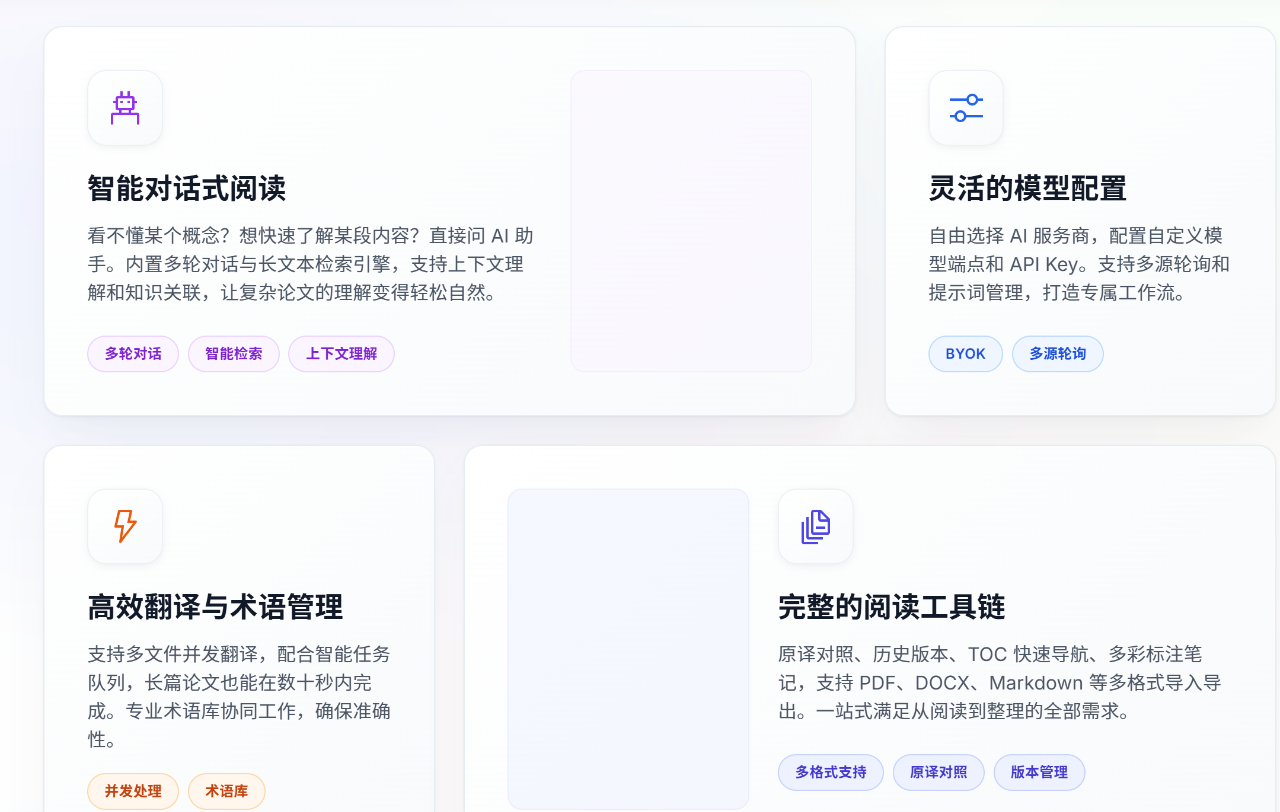Click the preview image beside 完整的阅读工具链
Screen dimensions: 1280x812
click(x=628, y=649)
